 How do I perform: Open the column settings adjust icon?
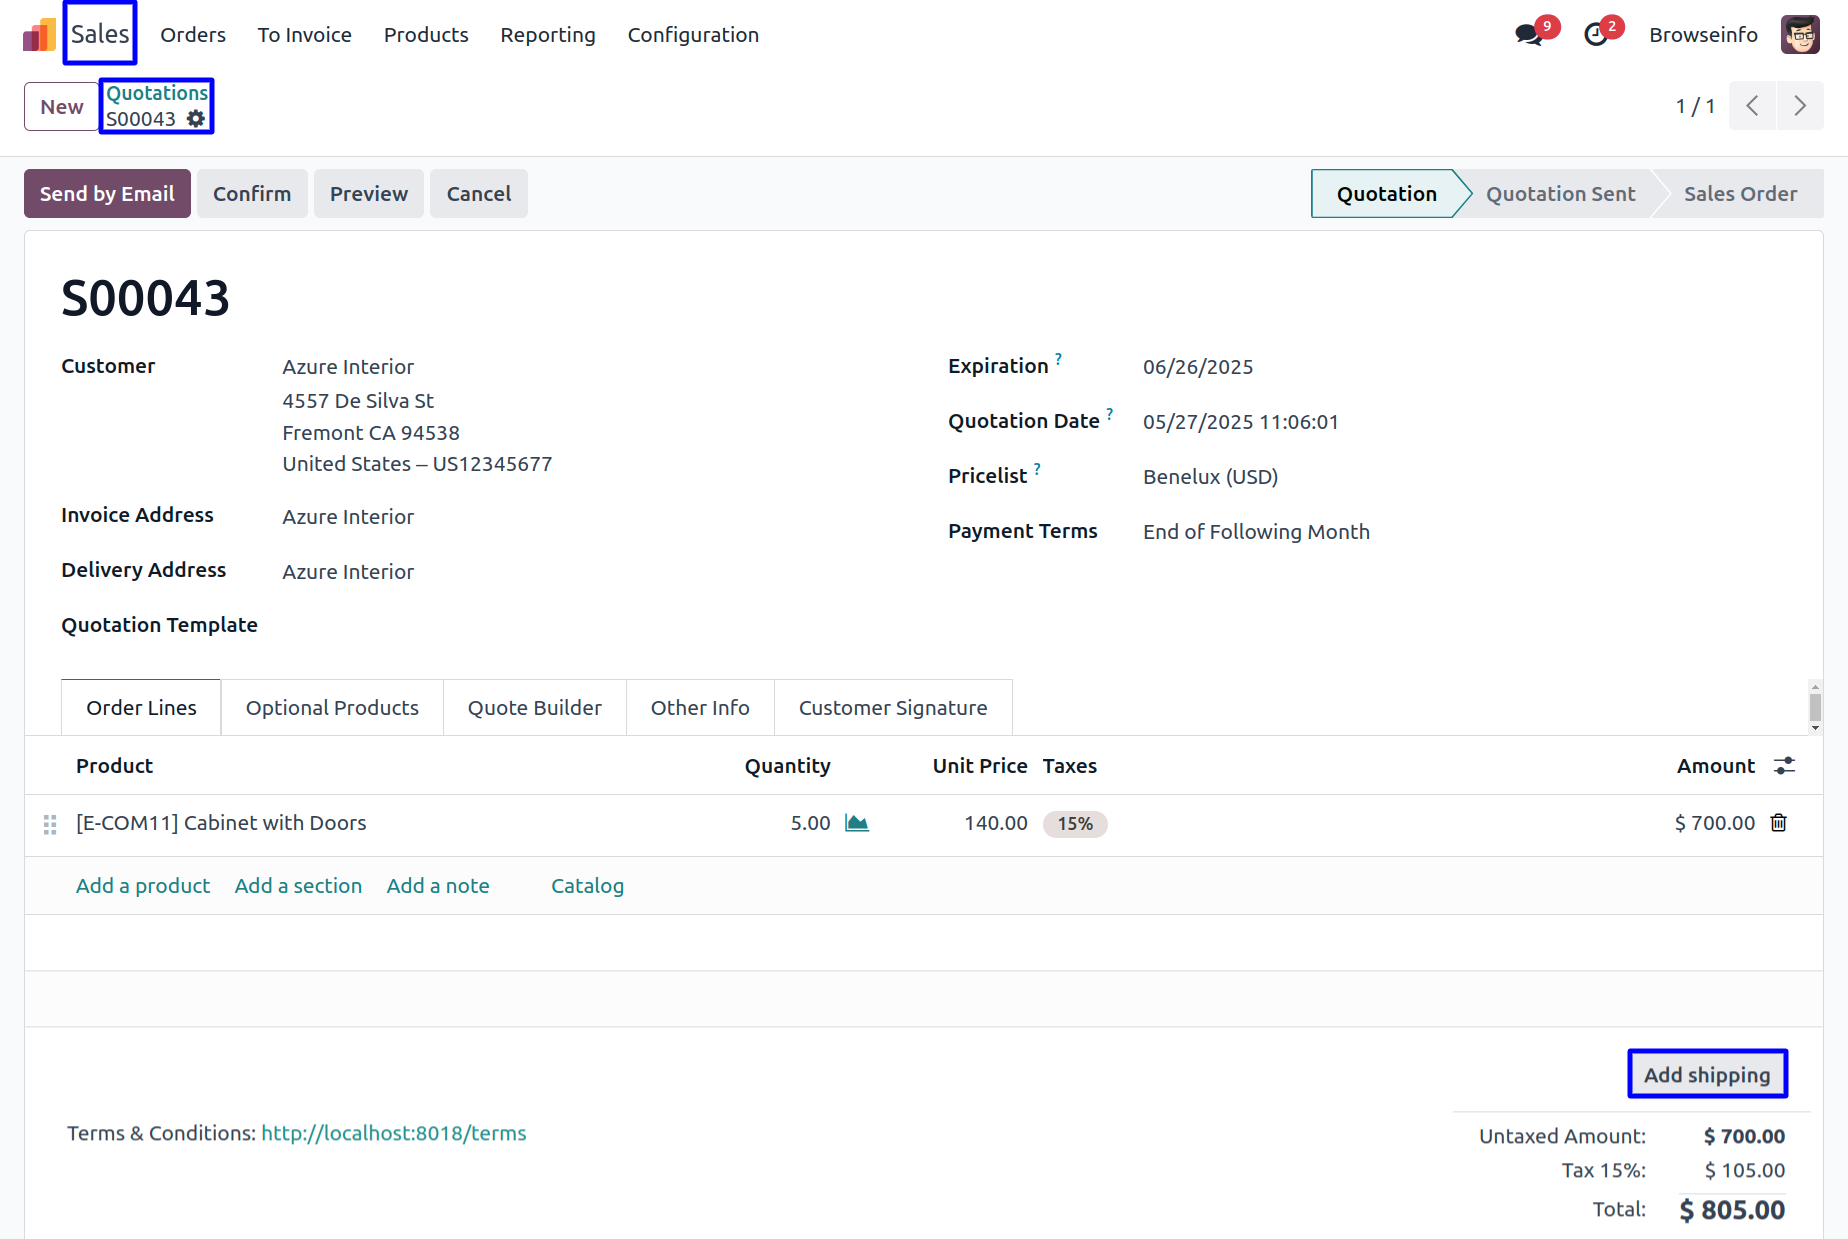[1784, 766]
